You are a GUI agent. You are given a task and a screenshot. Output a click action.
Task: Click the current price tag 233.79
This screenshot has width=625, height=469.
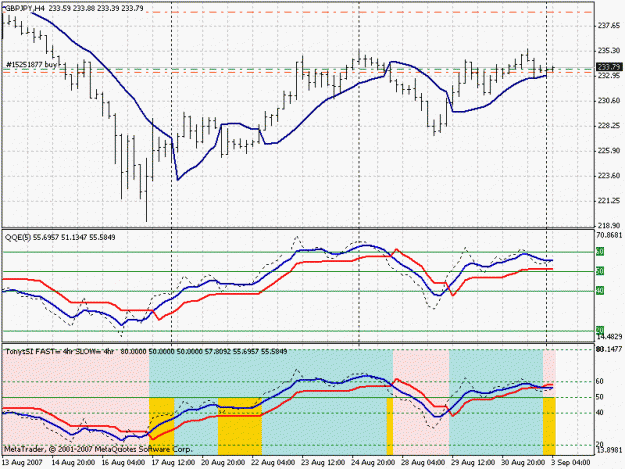tap(609, 67)
